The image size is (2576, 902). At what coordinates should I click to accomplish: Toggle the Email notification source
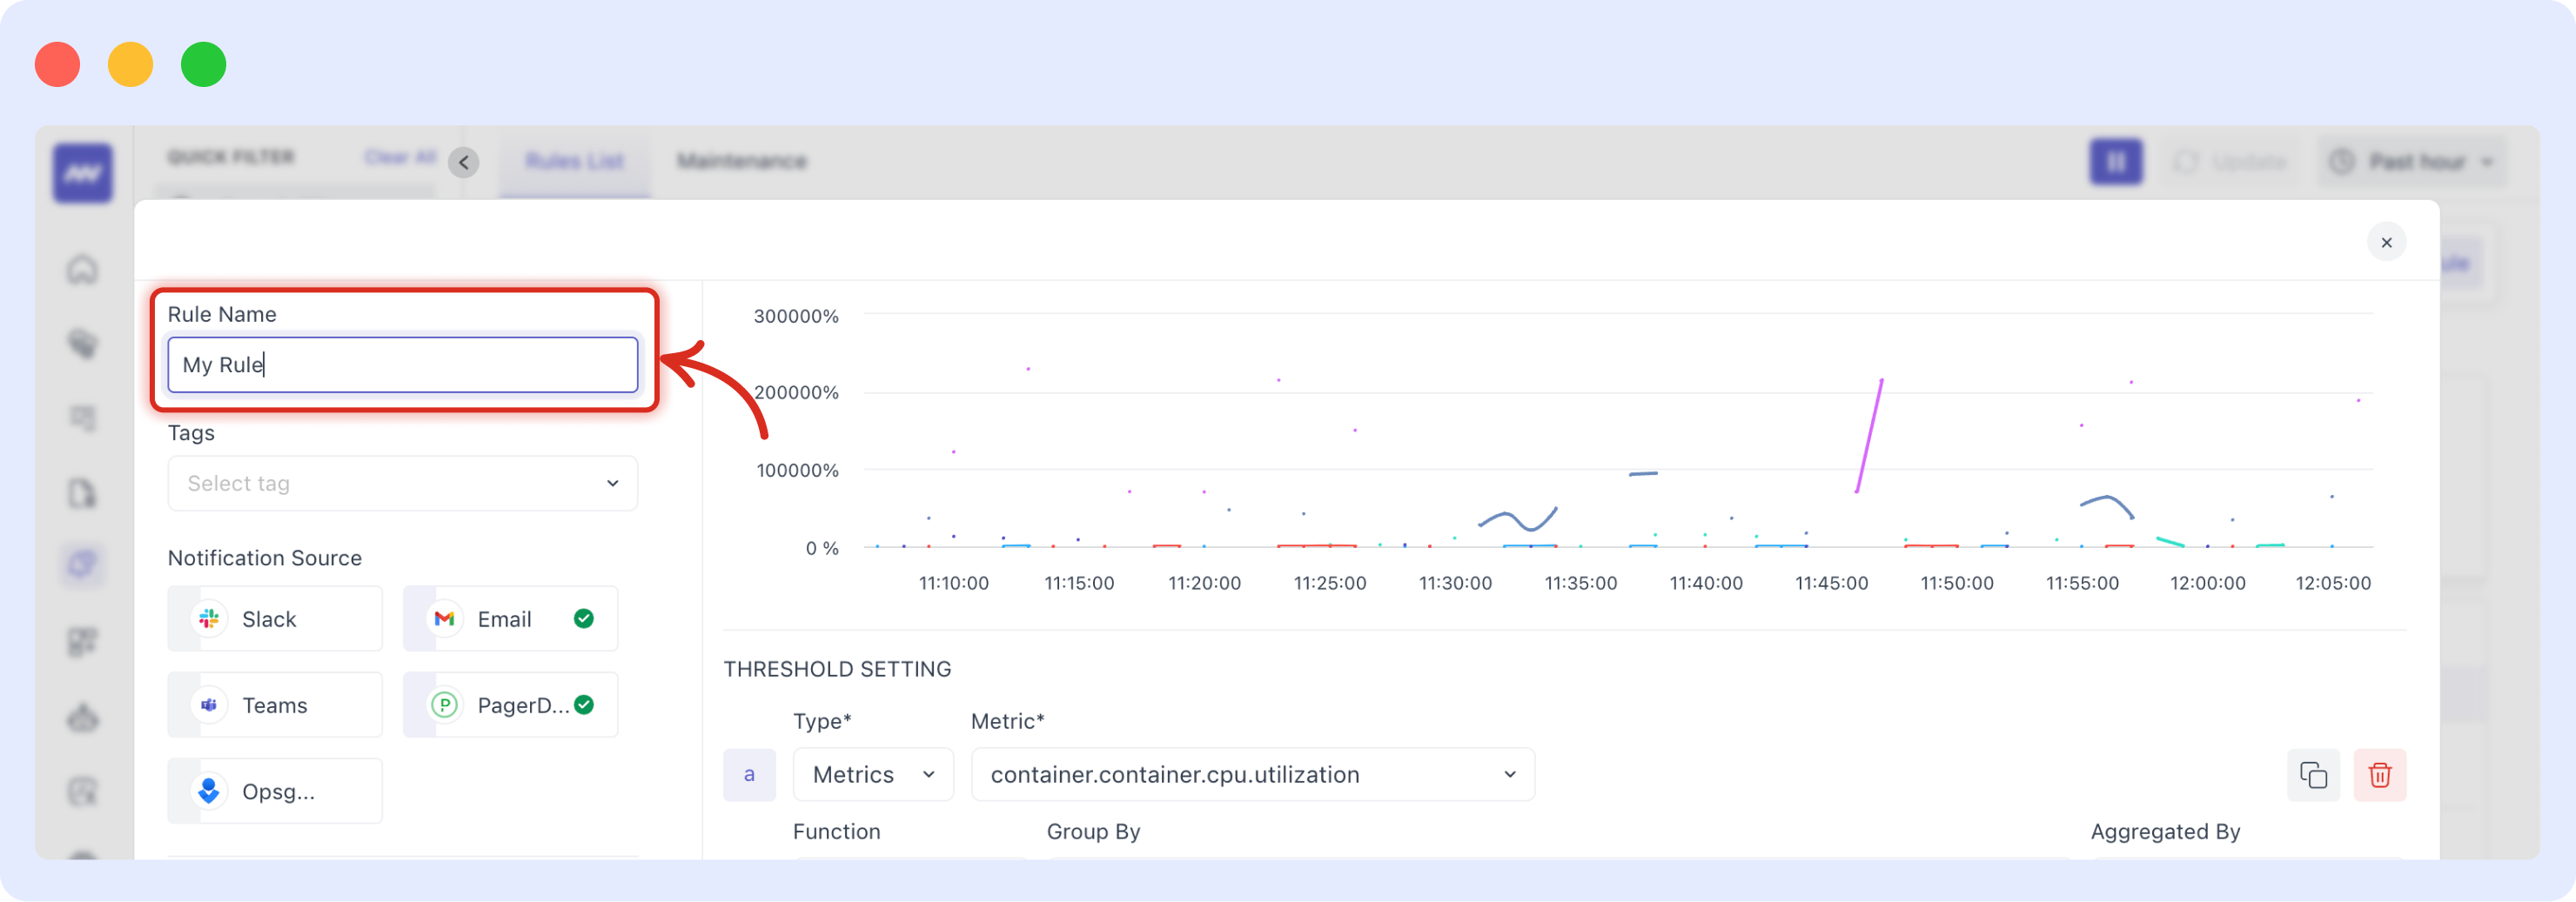[510, 619]
